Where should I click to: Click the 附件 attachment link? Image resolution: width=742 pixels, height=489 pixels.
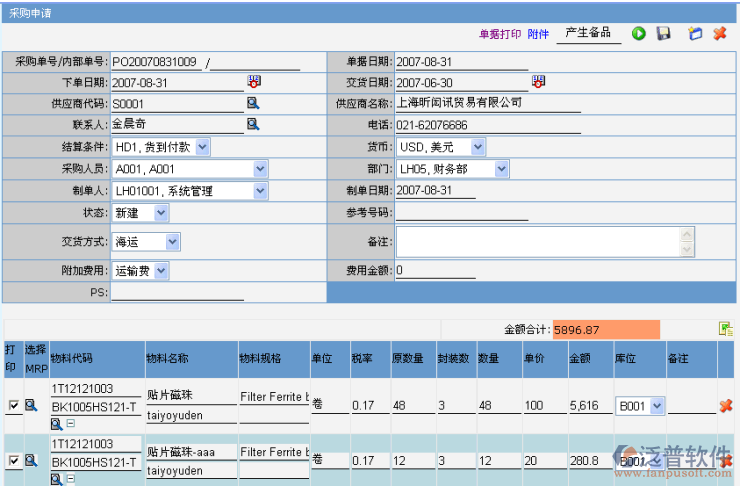tap(538, 34)
